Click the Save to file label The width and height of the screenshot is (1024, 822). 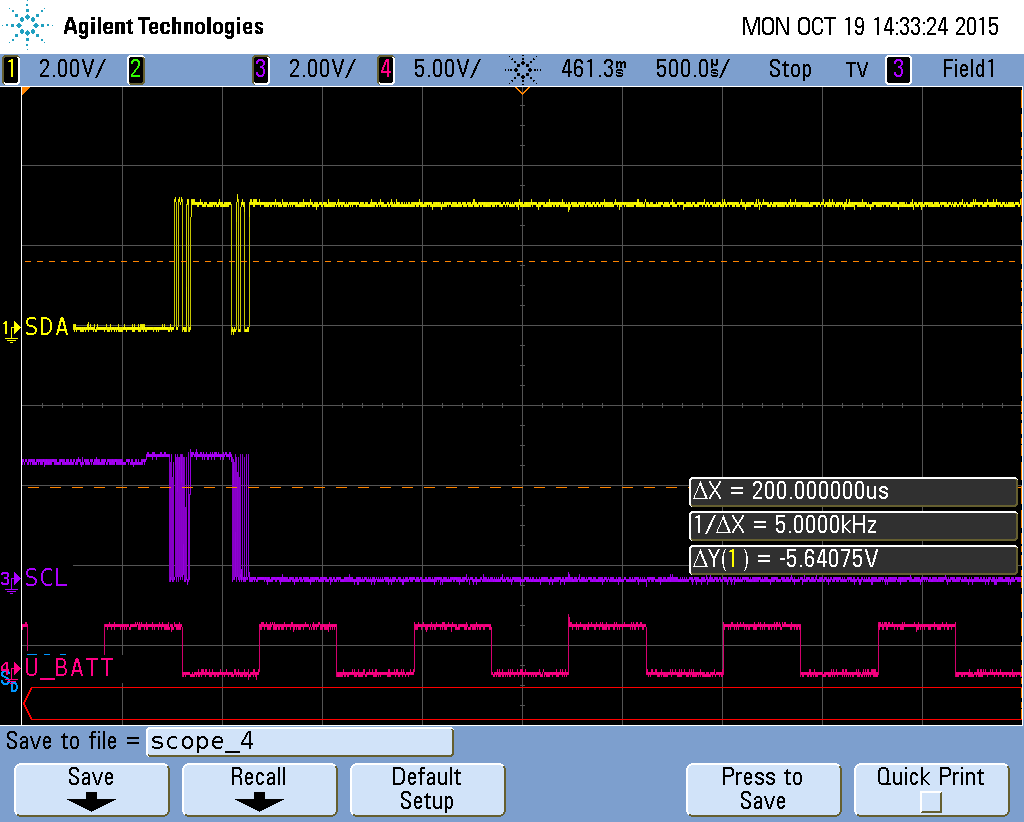[73, 741]
